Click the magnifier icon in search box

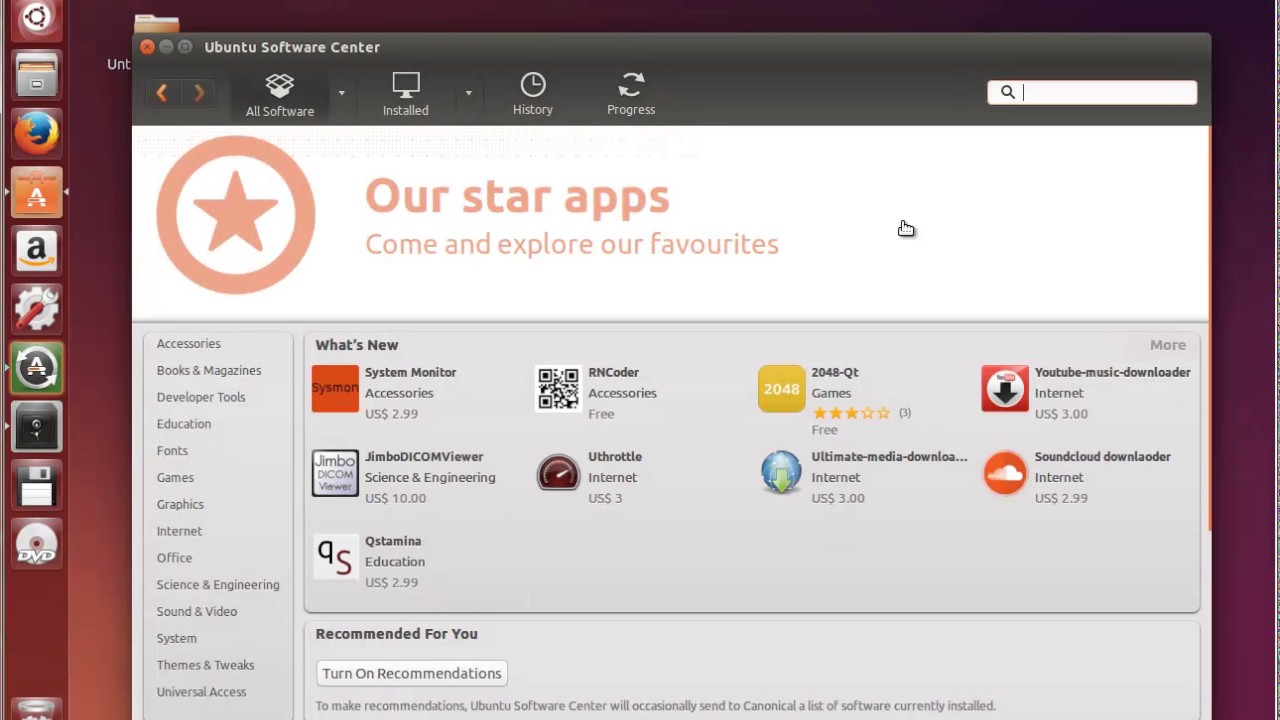click(x=1008, y=92)
